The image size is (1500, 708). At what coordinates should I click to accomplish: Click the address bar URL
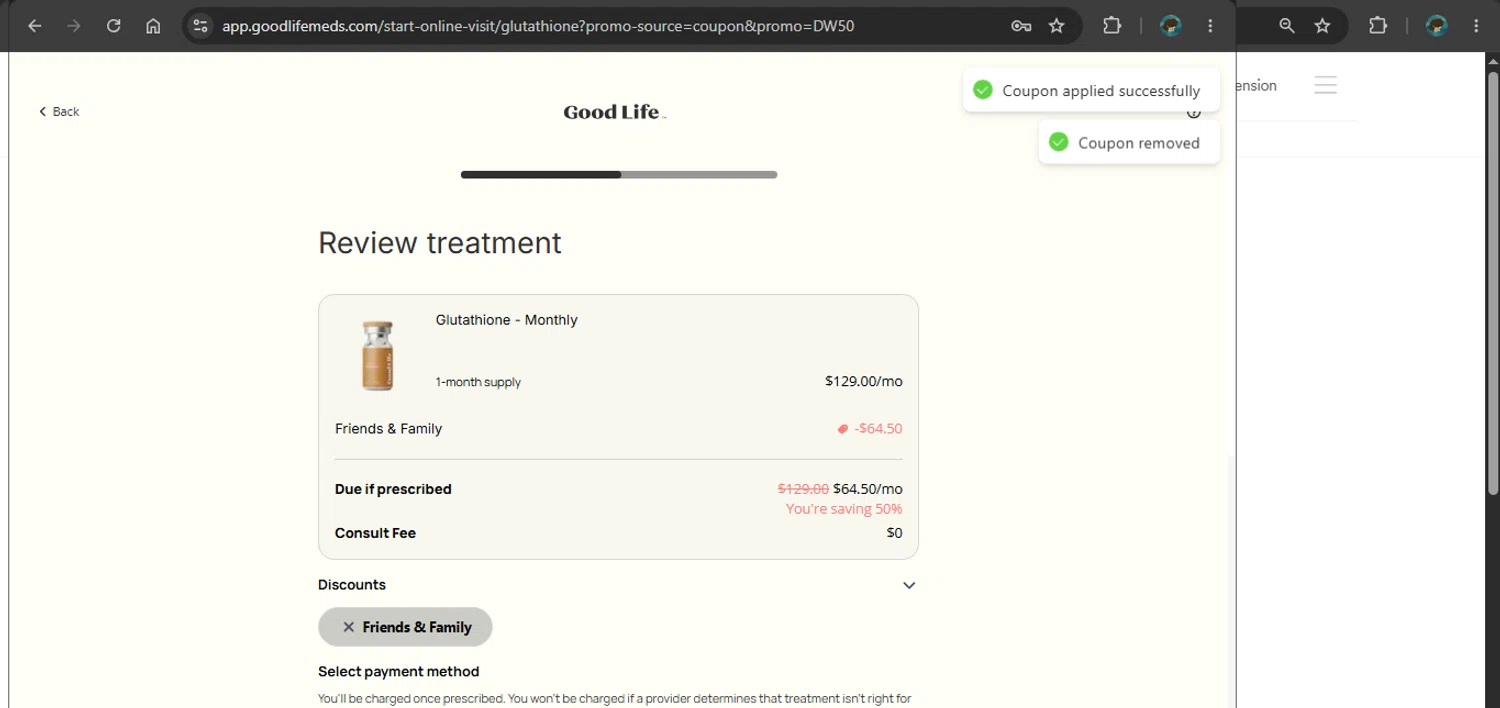coord(538,26)
